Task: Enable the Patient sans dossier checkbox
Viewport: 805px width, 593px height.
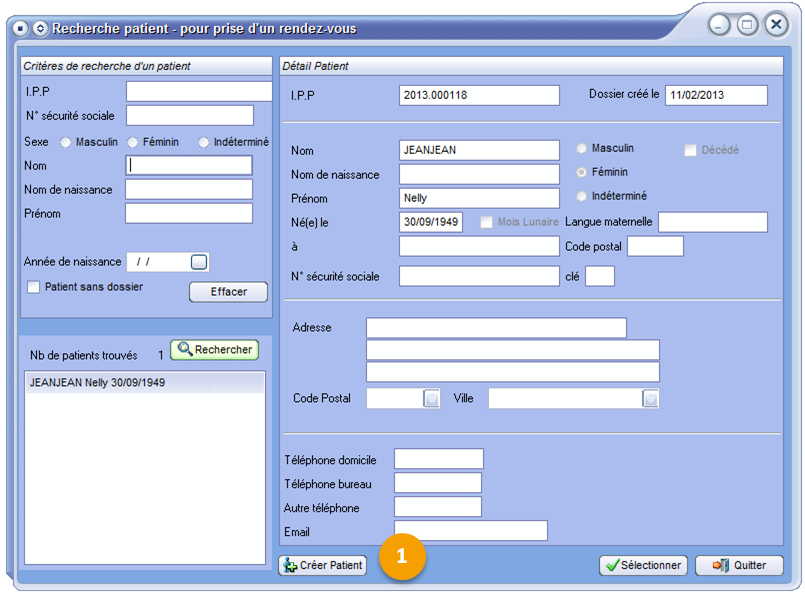Action: 34,287
